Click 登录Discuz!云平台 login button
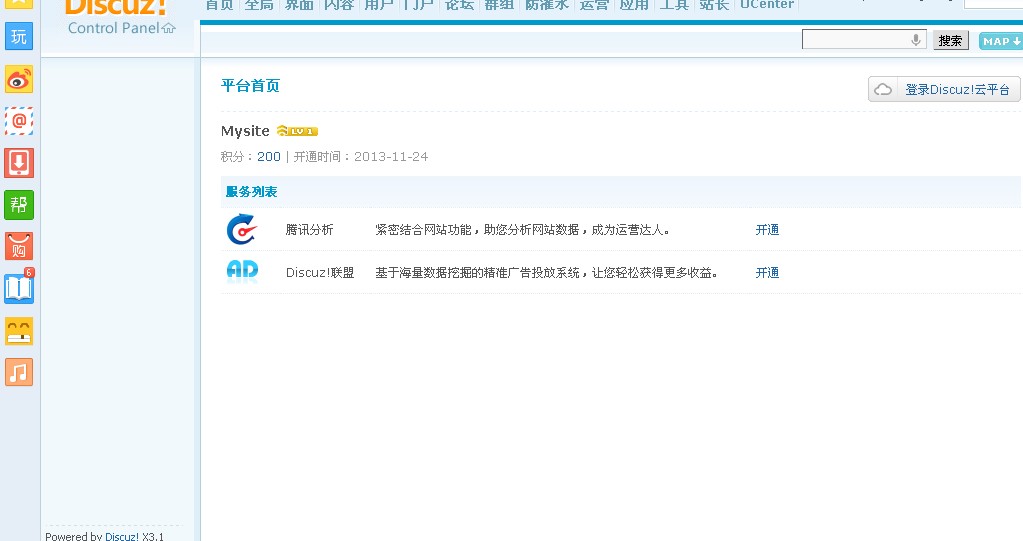Viewport: 1023px width, 541px height. [944, 89]
